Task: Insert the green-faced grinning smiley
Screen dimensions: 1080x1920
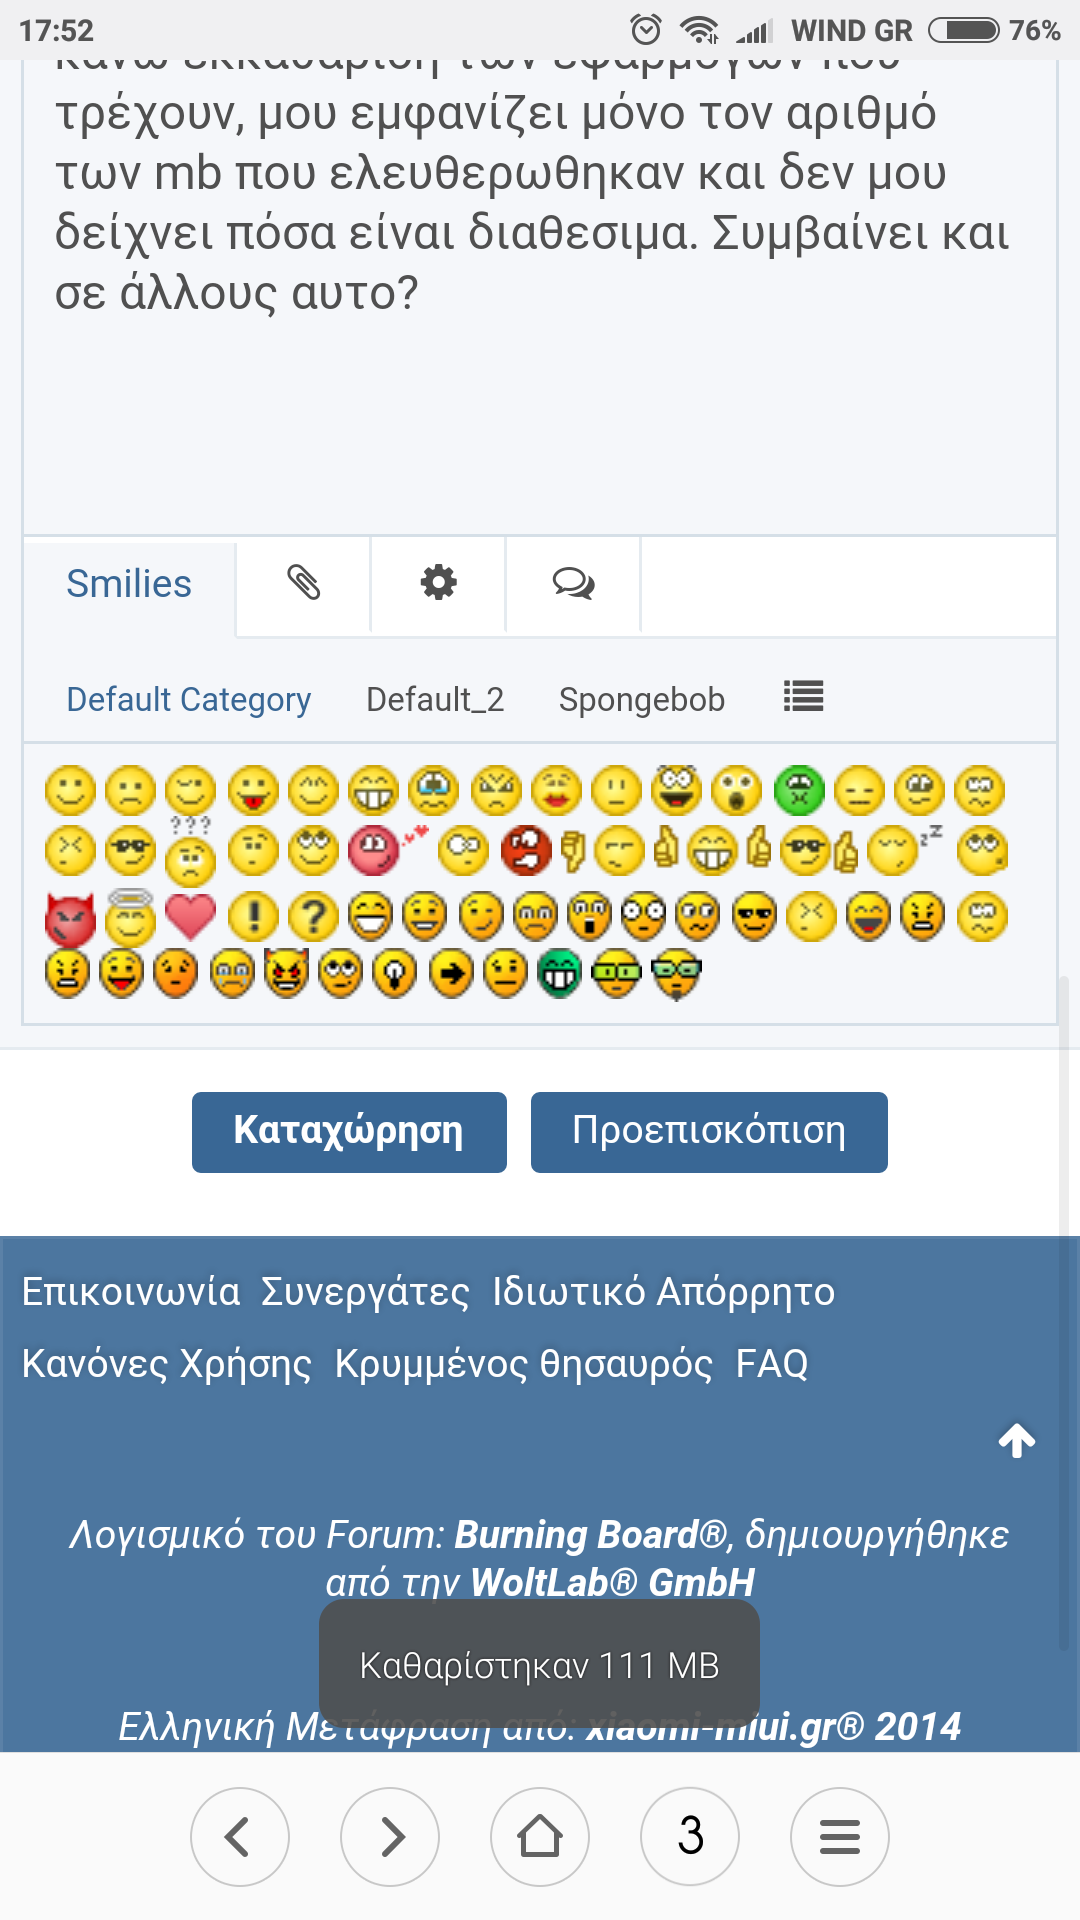Action: point(559,974)
